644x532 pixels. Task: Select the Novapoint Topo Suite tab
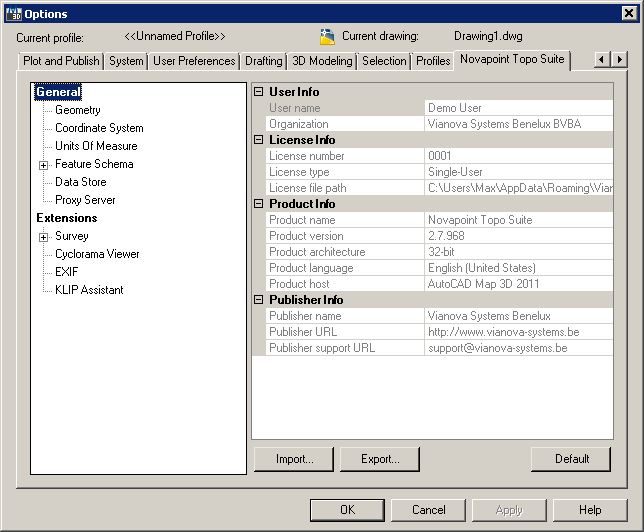click(x=512, y=60)
